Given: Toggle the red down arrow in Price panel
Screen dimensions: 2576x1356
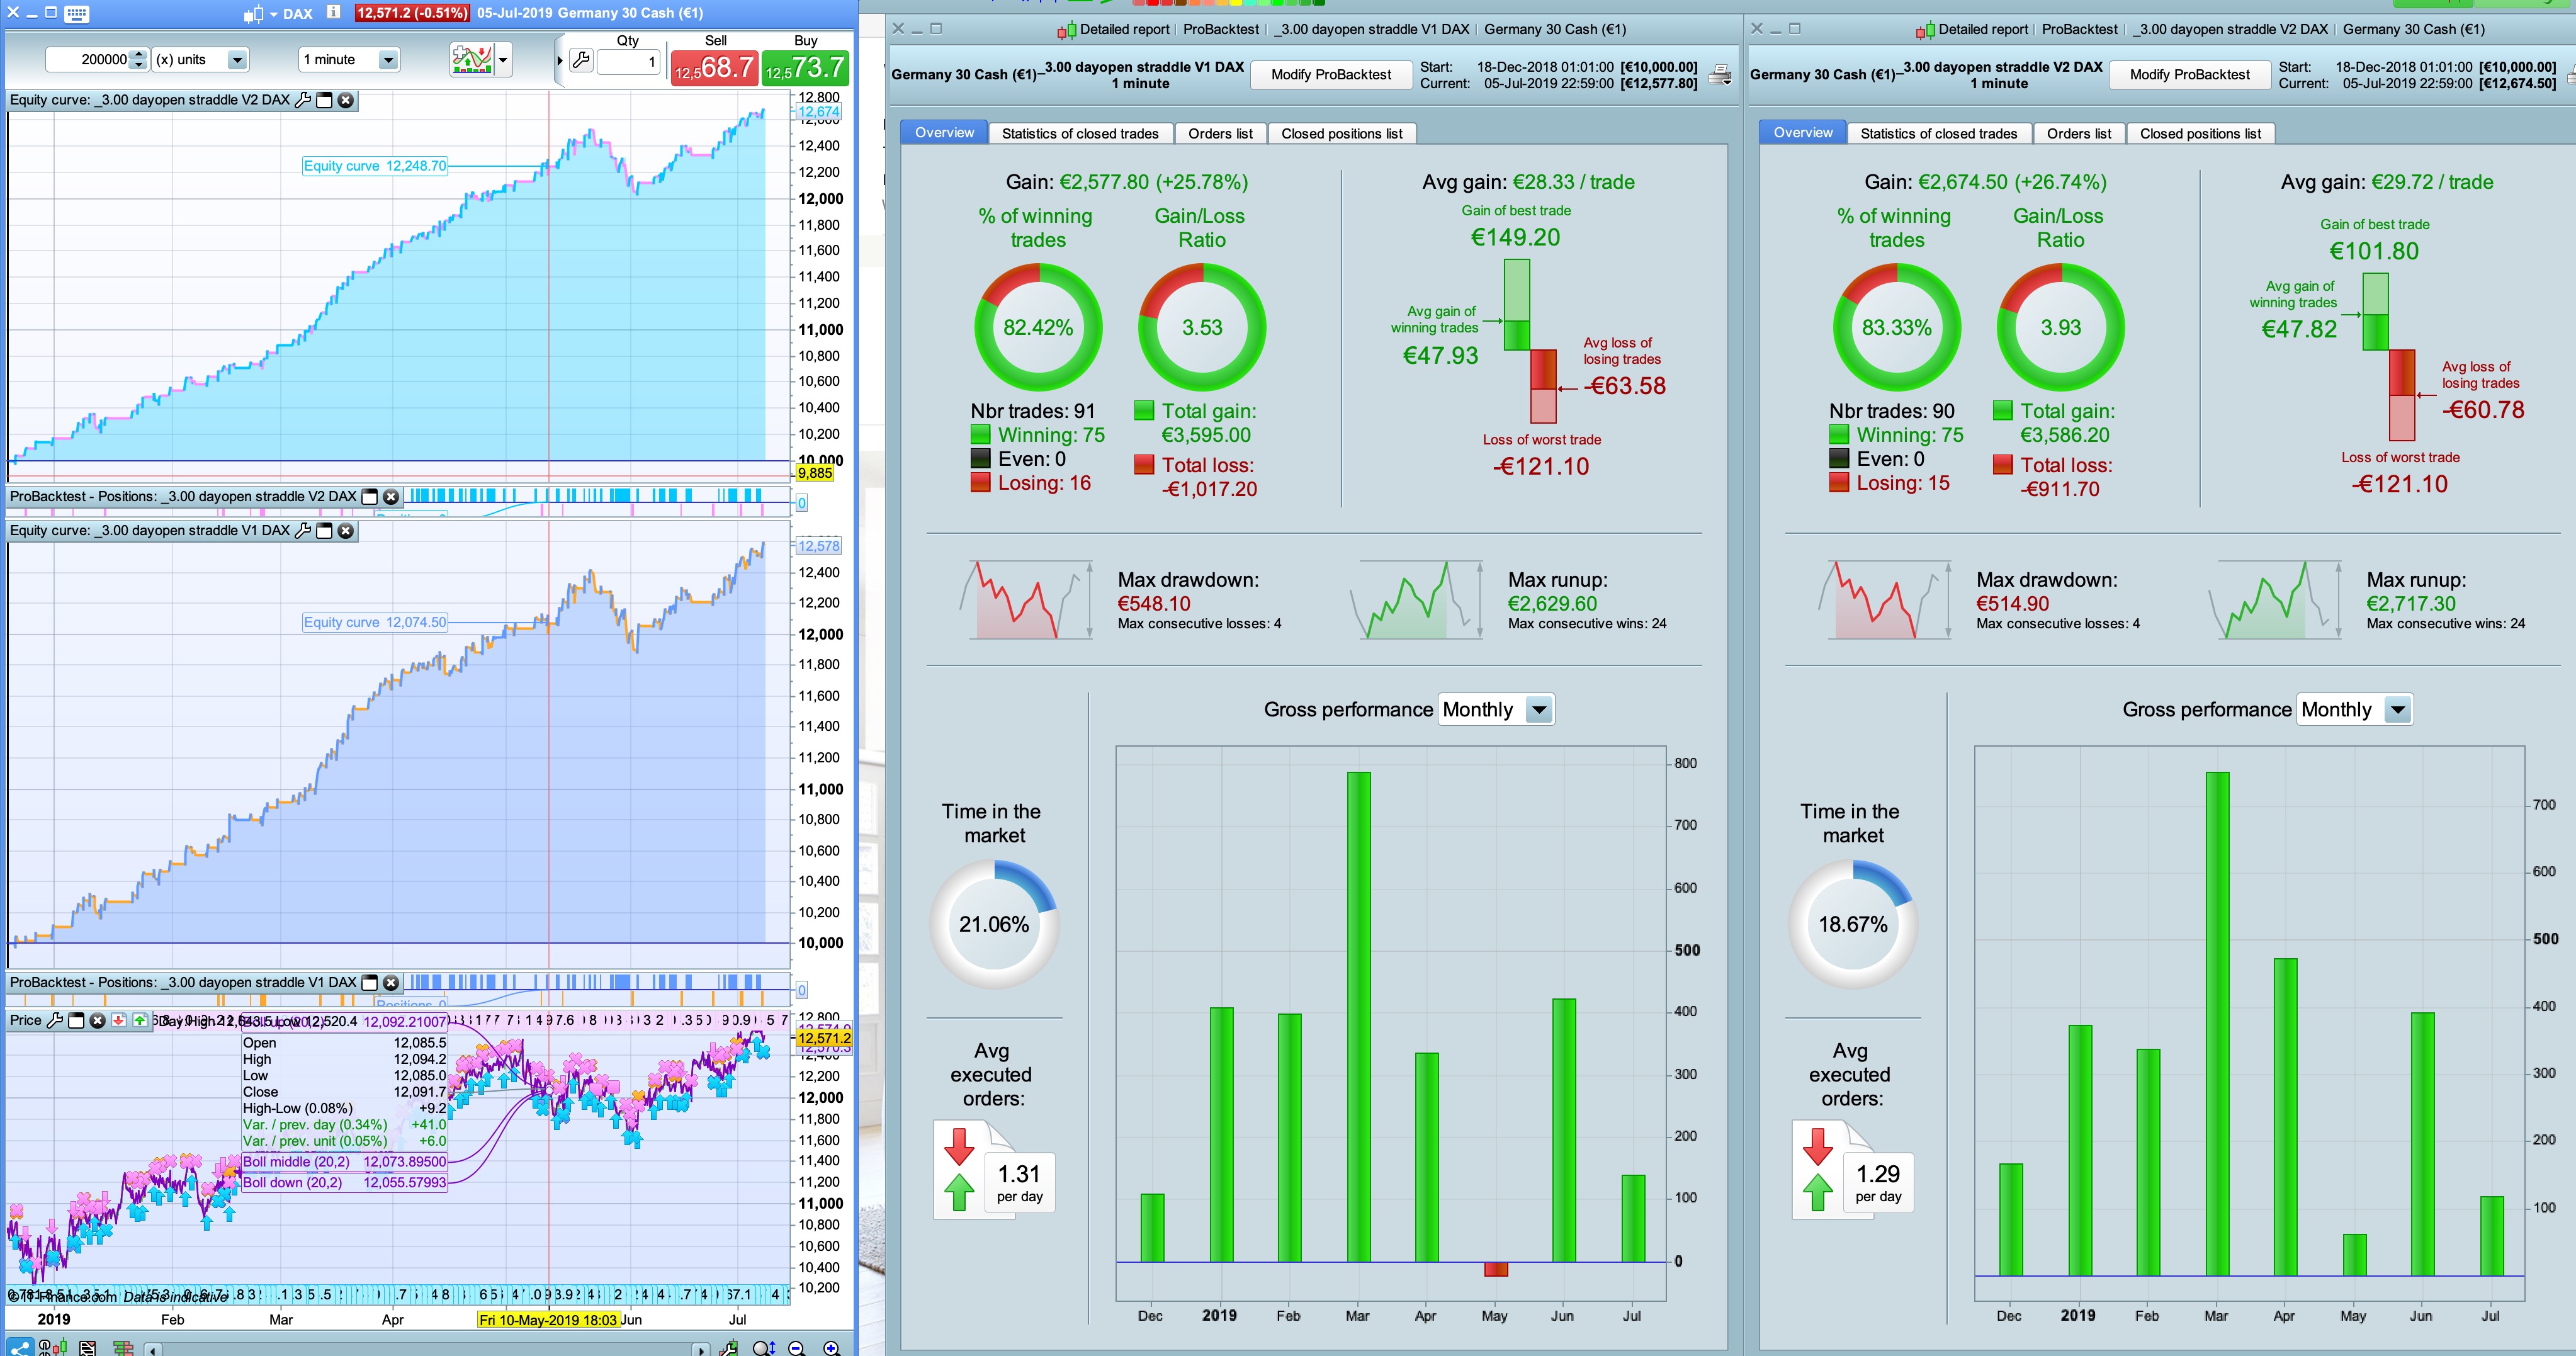Looking at the screenshot, I should click(x=118, y=1021).
